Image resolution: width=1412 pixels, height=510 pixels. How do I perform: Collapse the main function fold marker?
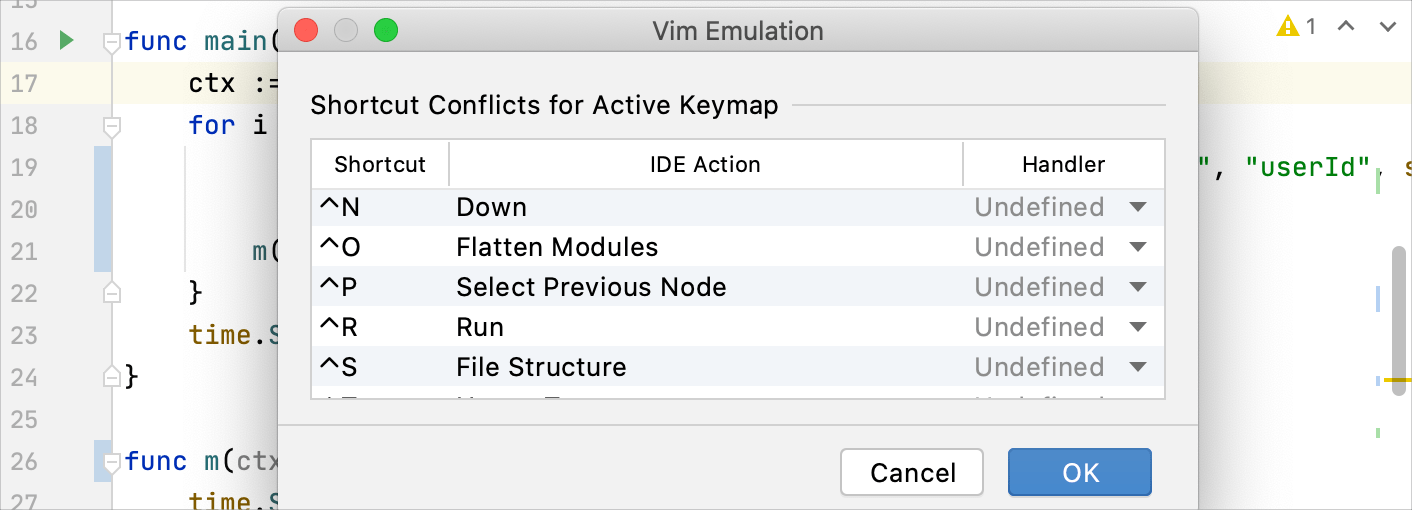pos(112,42)
